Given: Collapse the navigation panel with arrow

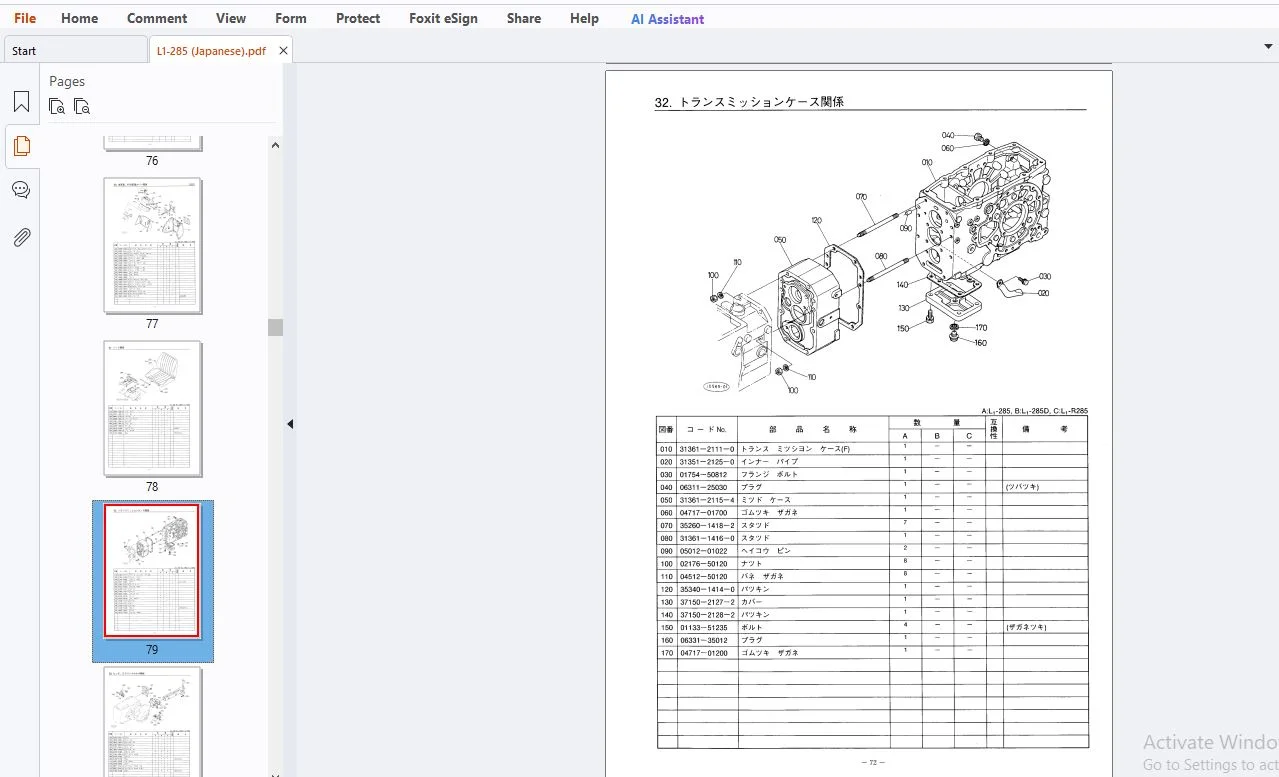Looking at the screenshot, I should pos(290,424).
